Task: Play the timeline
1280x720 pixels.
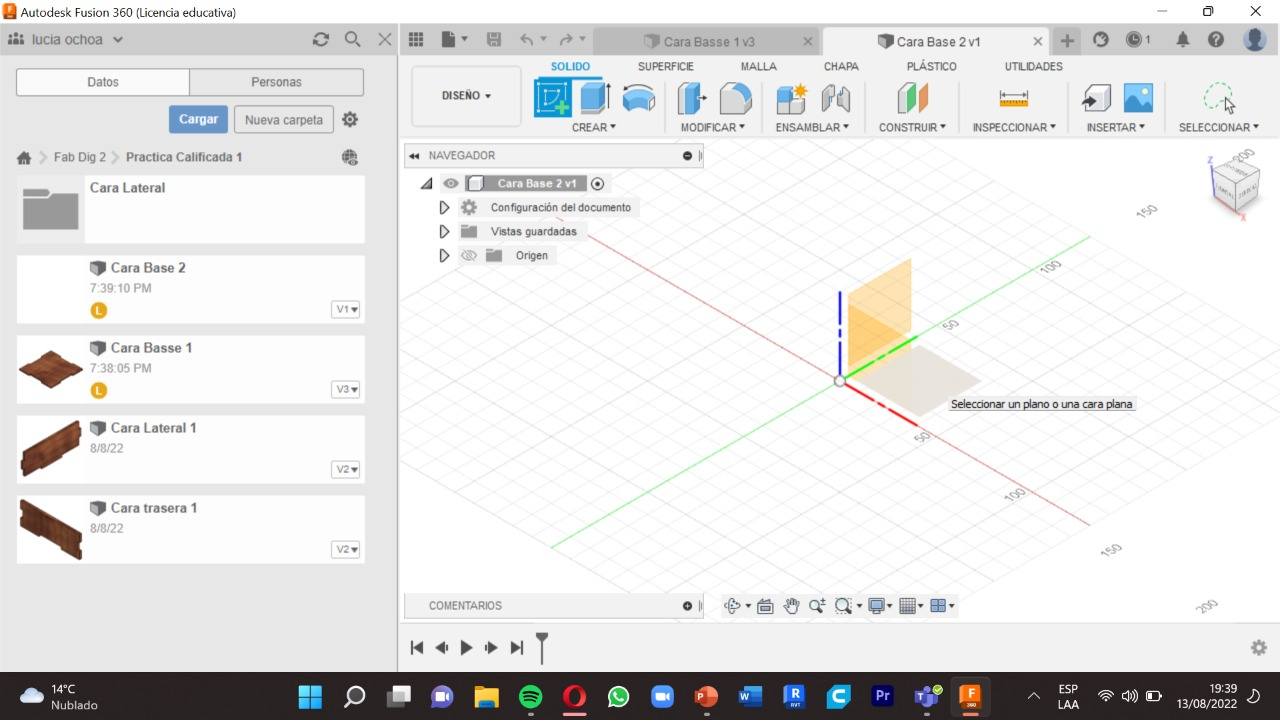Action: point(466,648)
